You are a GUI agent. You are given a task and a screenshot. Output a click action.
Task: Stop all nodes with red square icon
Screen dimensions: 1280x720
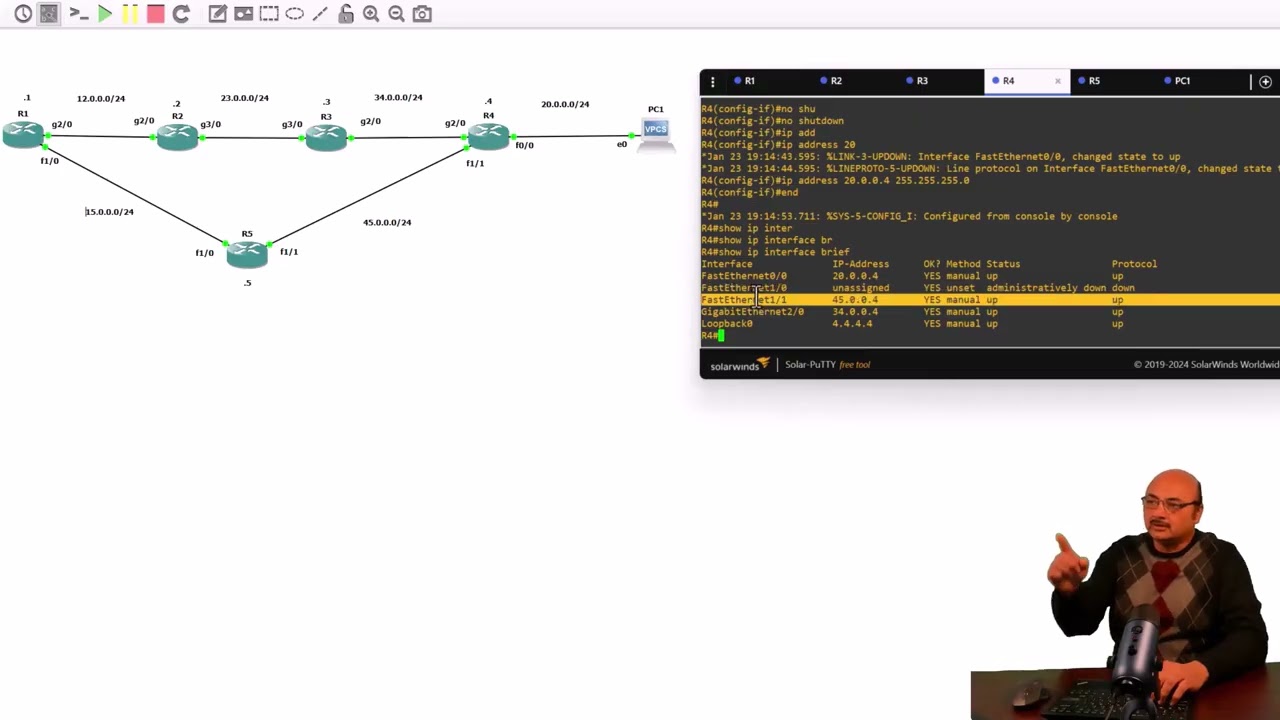tap(155, 14)
